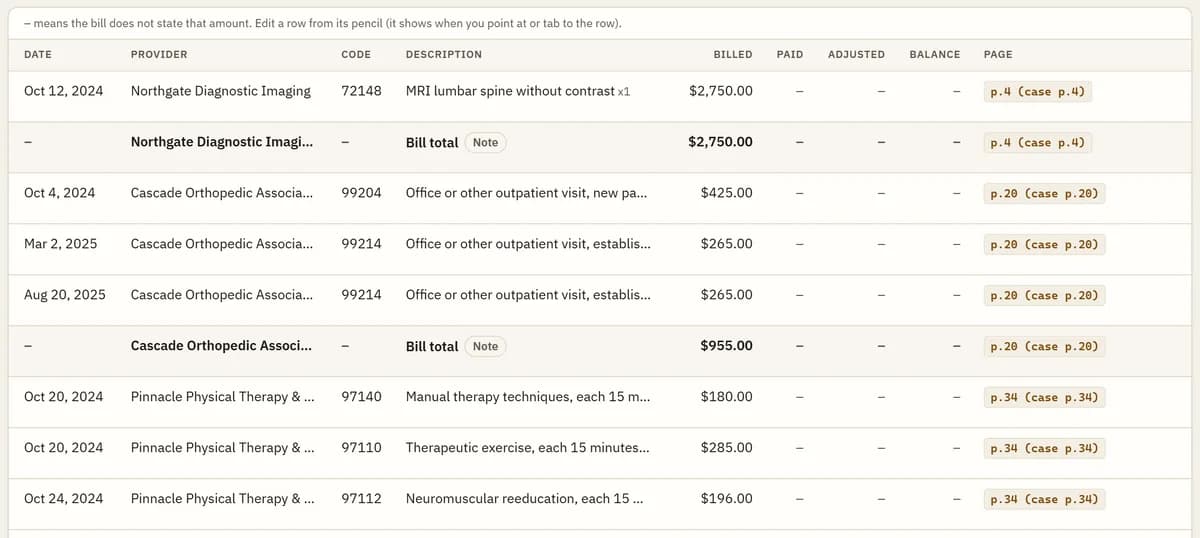1200x538 pixels.
Task: Click code 72148
Action: [x=361, y=91]
